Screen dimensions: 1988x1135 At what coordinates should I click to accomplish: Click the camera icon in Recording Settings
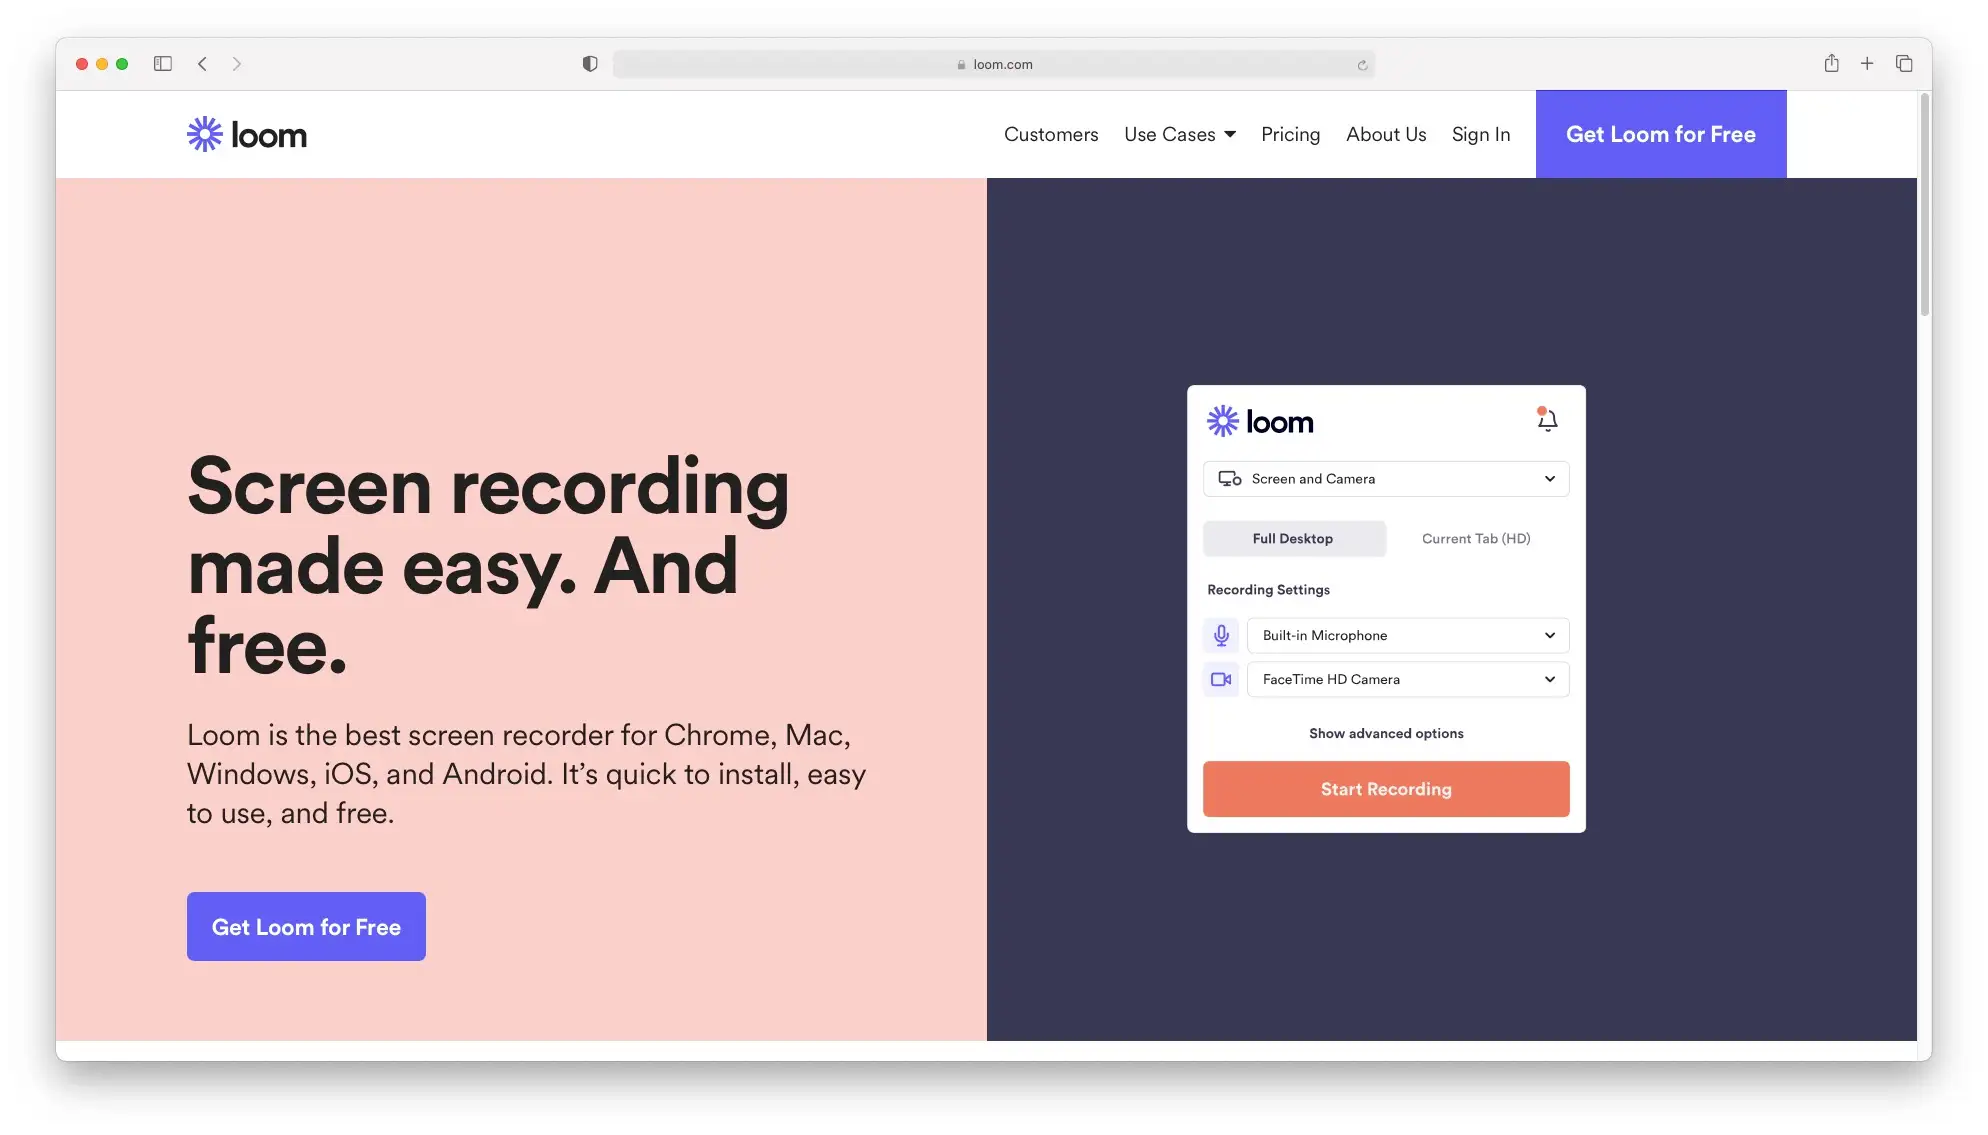pos(1219,679)
